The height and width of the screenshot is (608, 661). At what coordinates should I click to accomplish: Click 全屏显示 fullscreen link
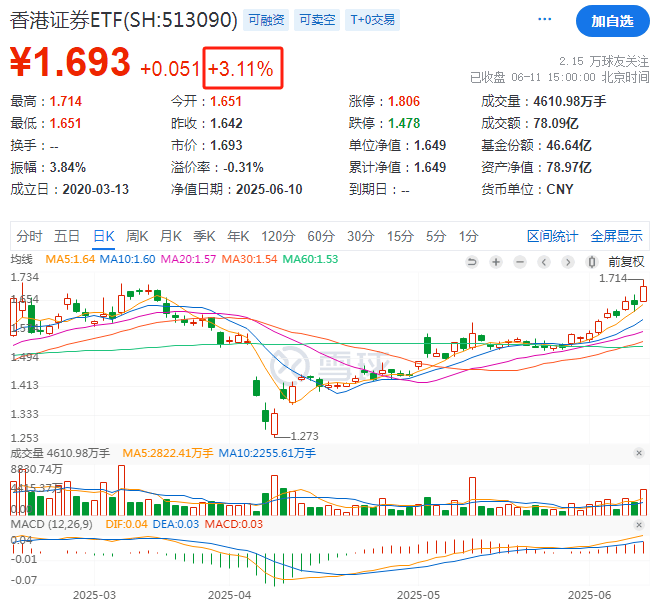[616, 236]
